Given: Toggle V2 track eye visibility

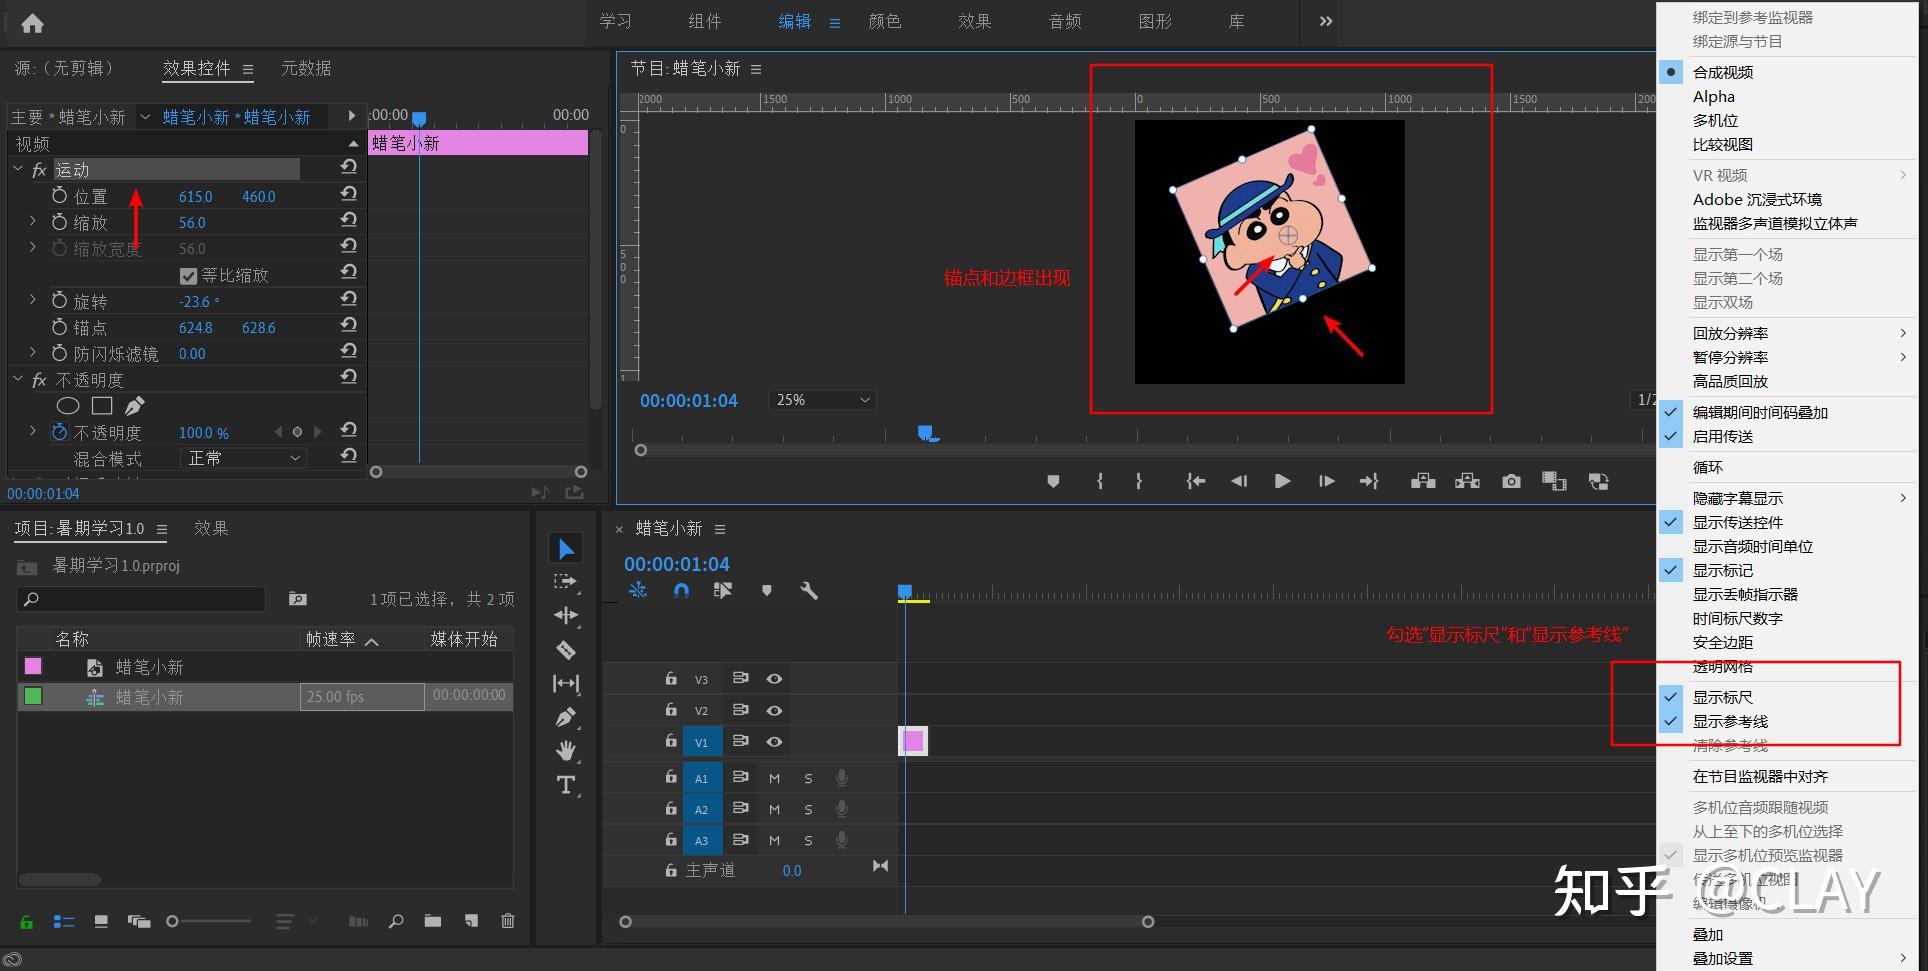Looking at the screenshot, I should click(x=774, y=710).
